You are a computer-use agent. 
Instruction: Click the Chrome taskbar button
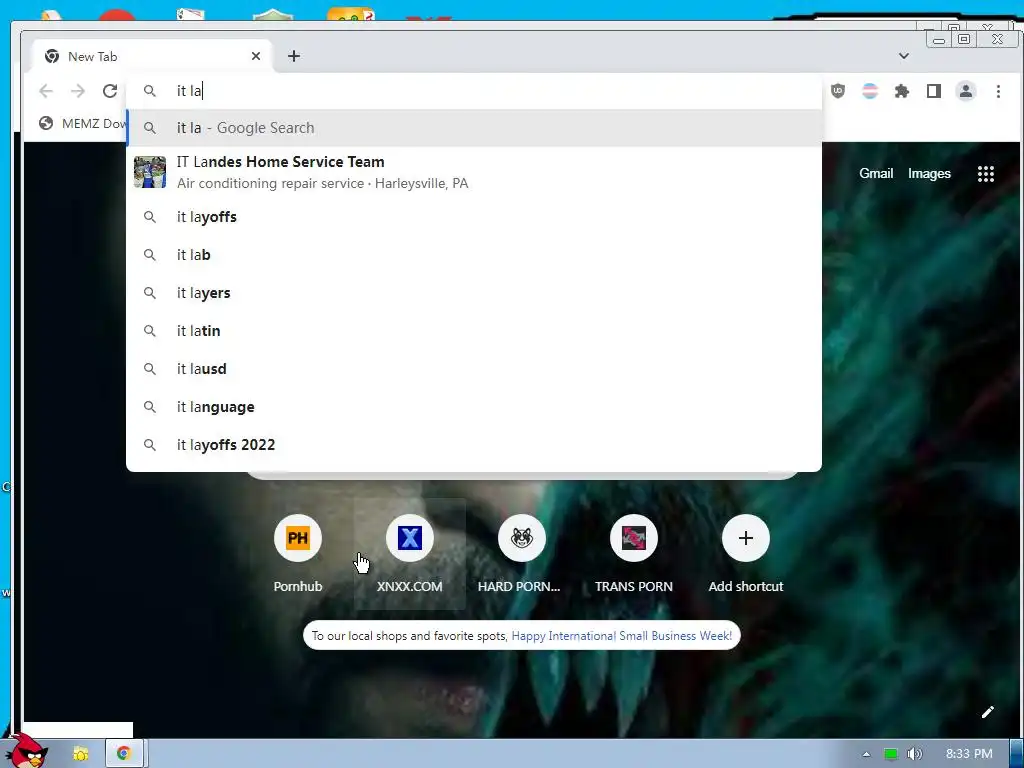124,754
